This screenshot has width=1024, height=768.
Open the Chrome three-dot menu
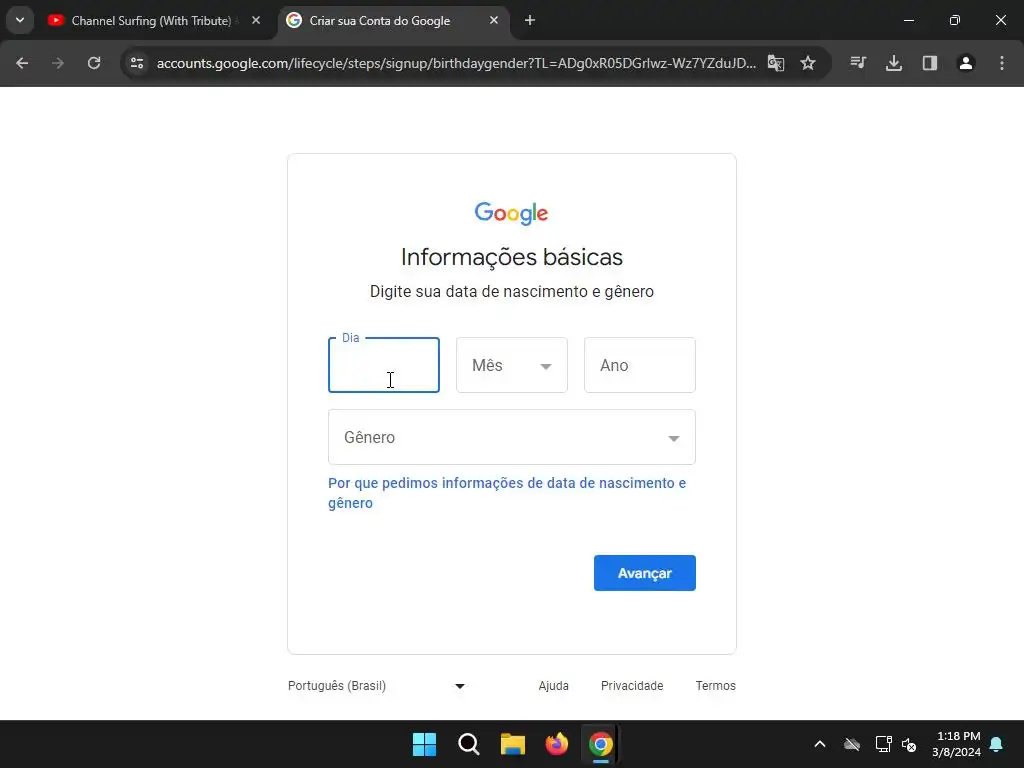tap(1002, 63)
